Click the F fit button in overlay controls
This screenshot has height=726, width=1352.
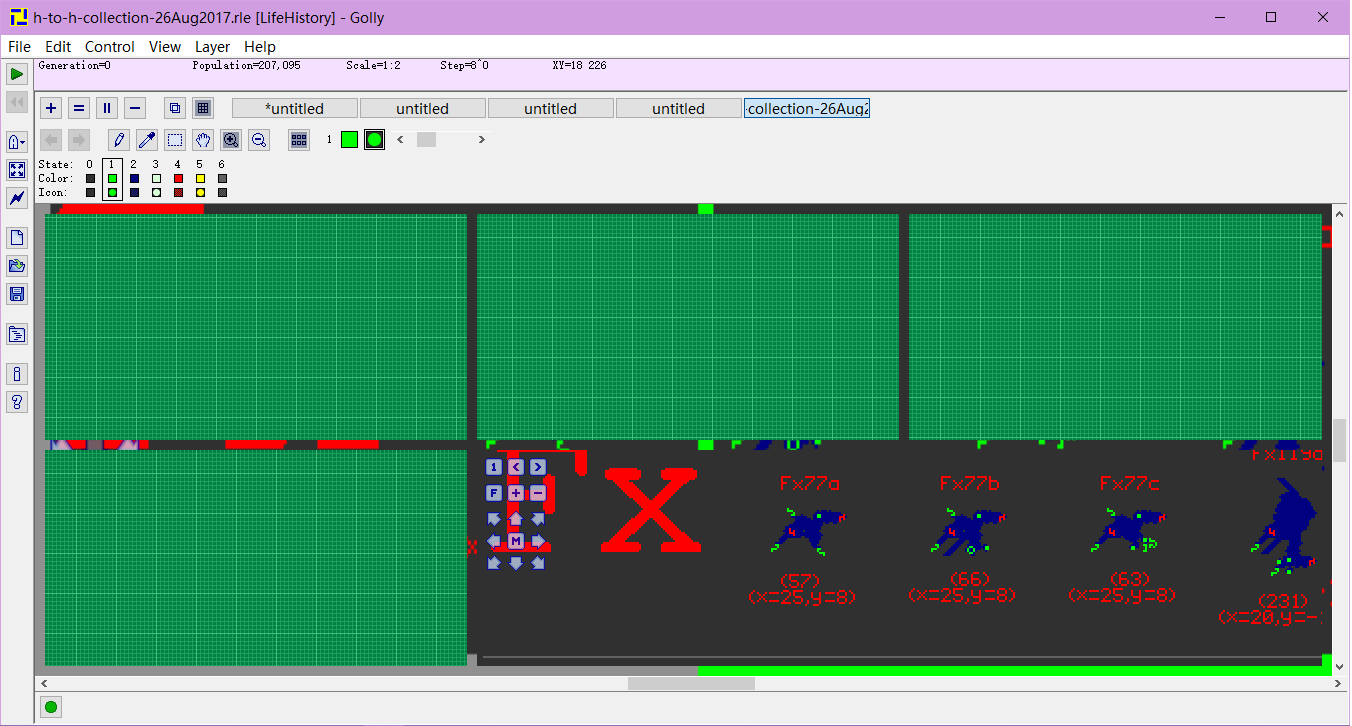494,493
